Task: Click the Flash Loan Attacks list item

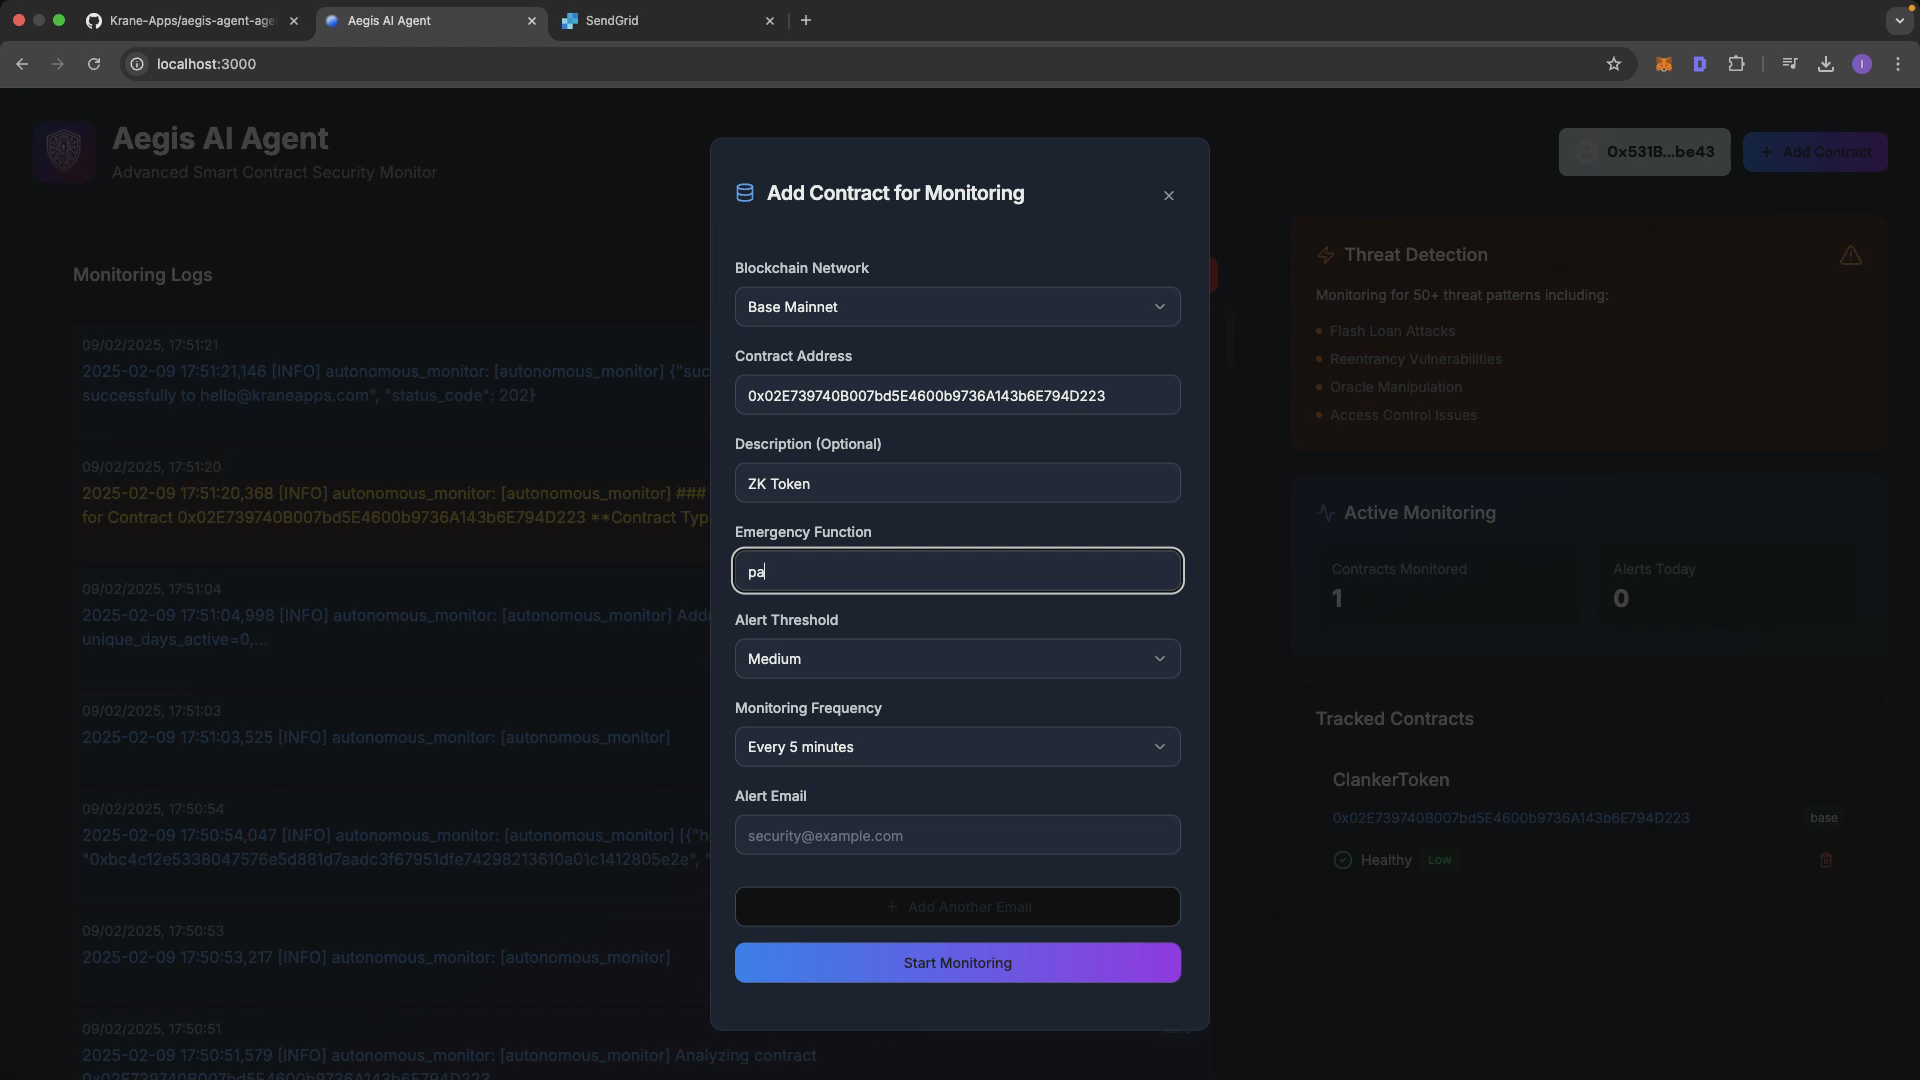Action: 1392,331
